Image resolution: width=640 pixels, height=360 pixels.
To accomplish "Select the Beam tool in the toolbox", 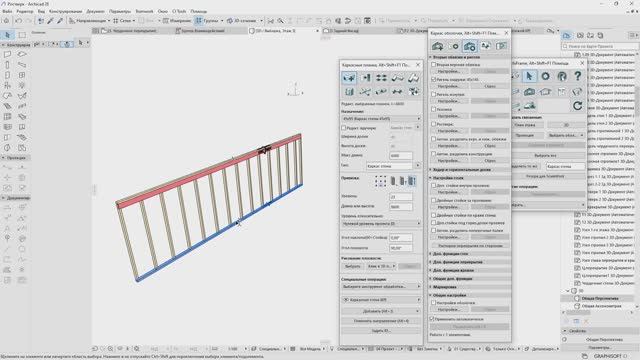I will [22, 64].
